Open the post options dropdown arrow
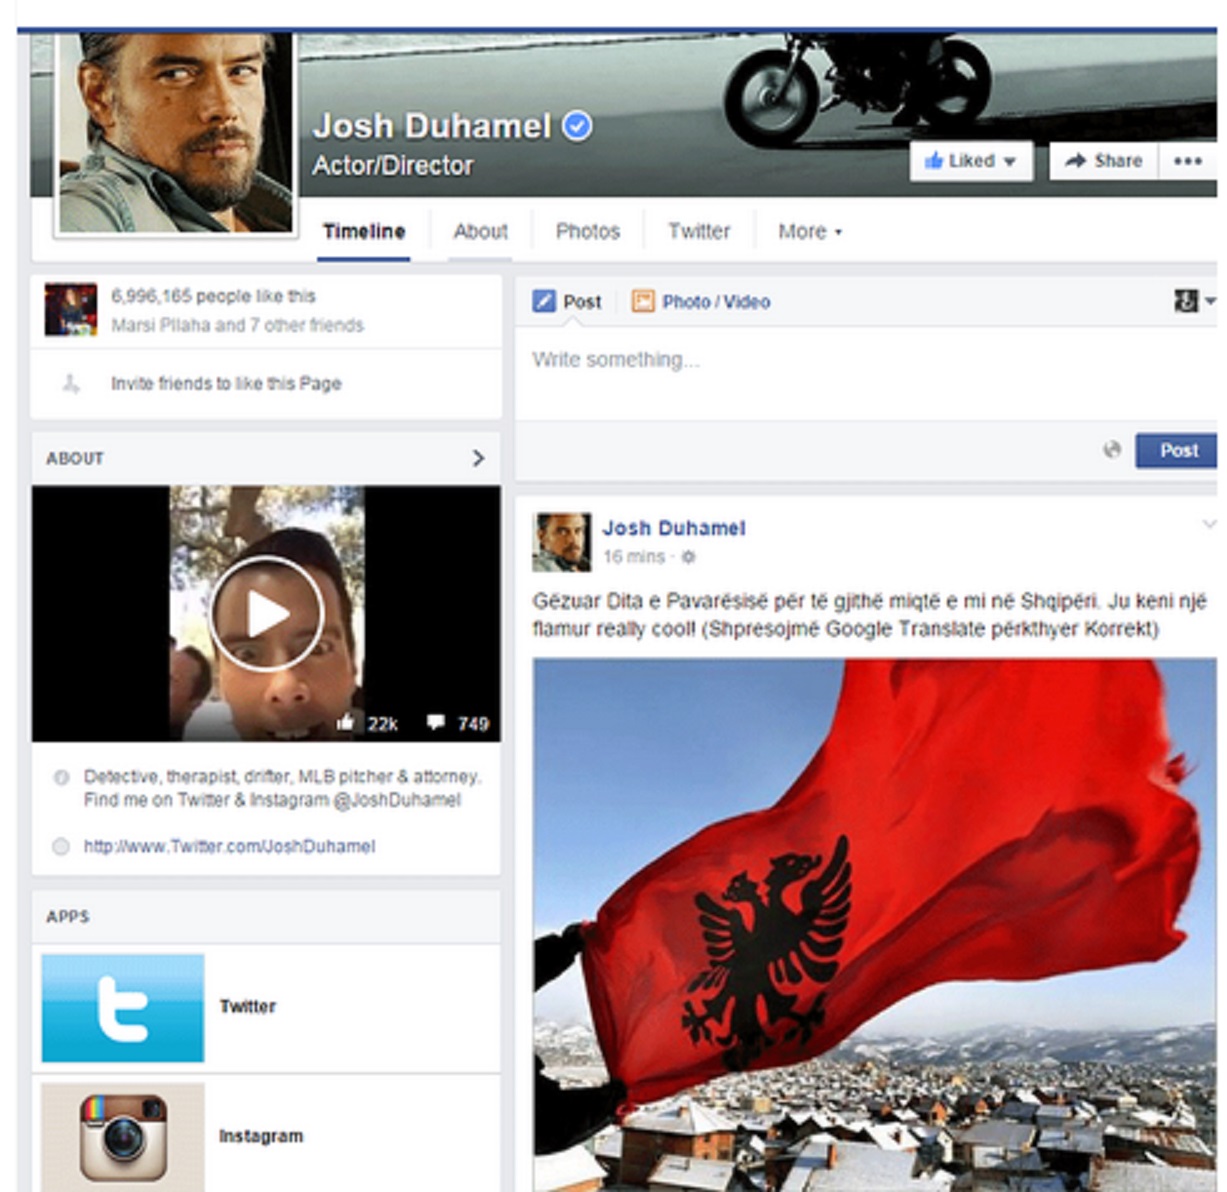This screenshot has height=1192, width=1227. click(x=1208, y=524)
